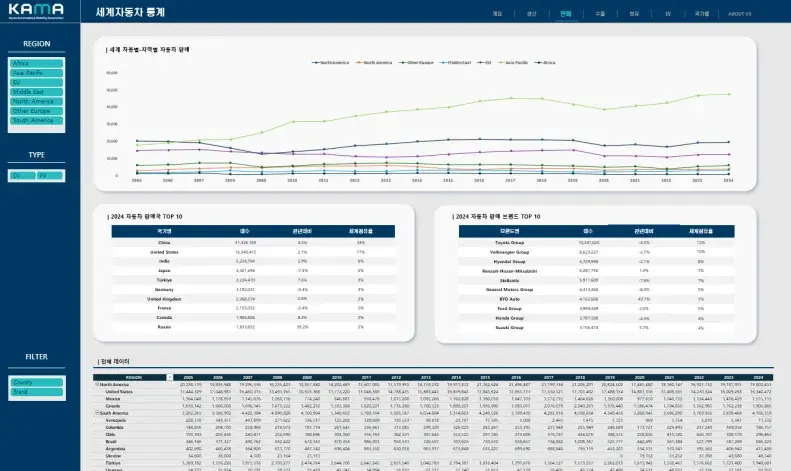Image resolution: width=791 pixels, height=471 pixels.
Task: Click the Mexico row in data table
Action: click(x=433, y=398)
